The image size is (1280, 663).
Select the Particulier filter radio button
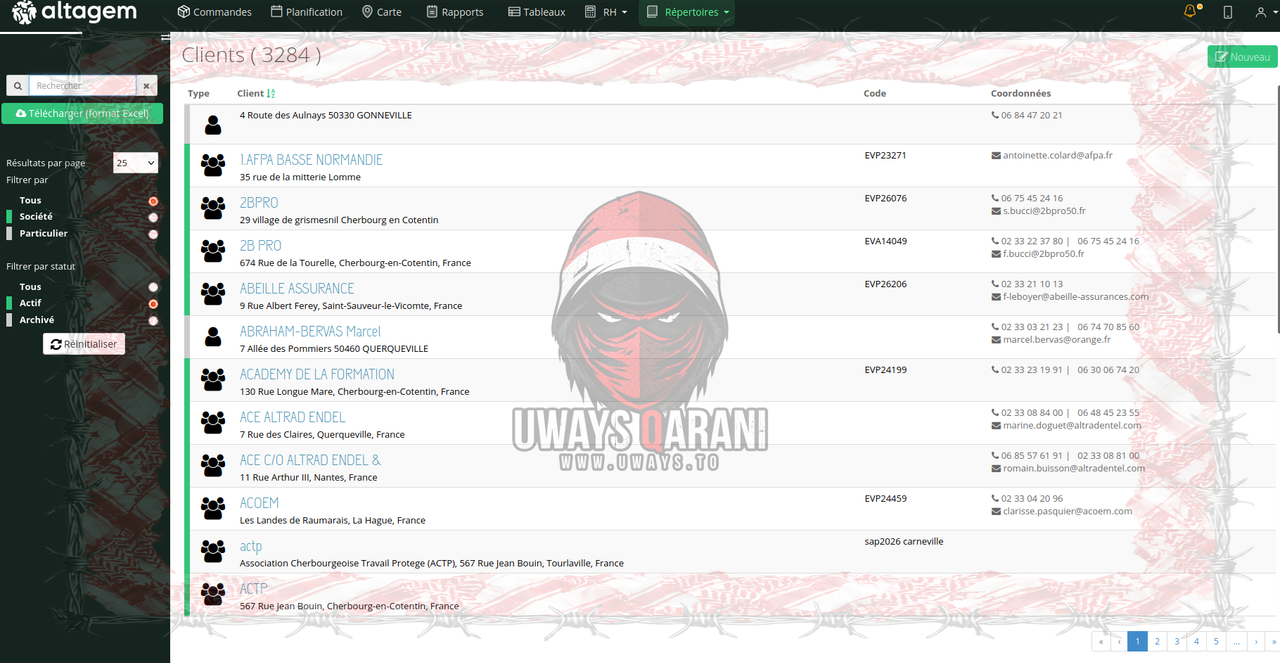153,234
